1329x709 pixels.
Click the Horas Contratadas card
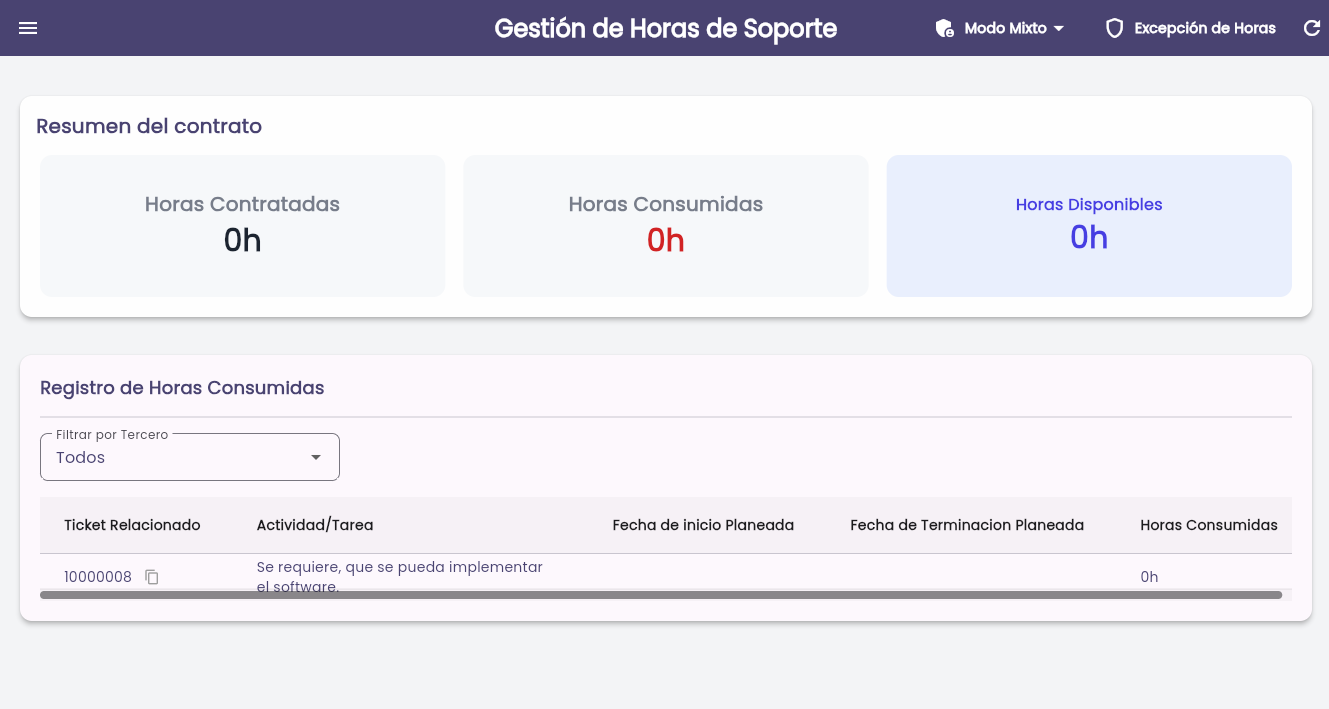pos(243,226)
